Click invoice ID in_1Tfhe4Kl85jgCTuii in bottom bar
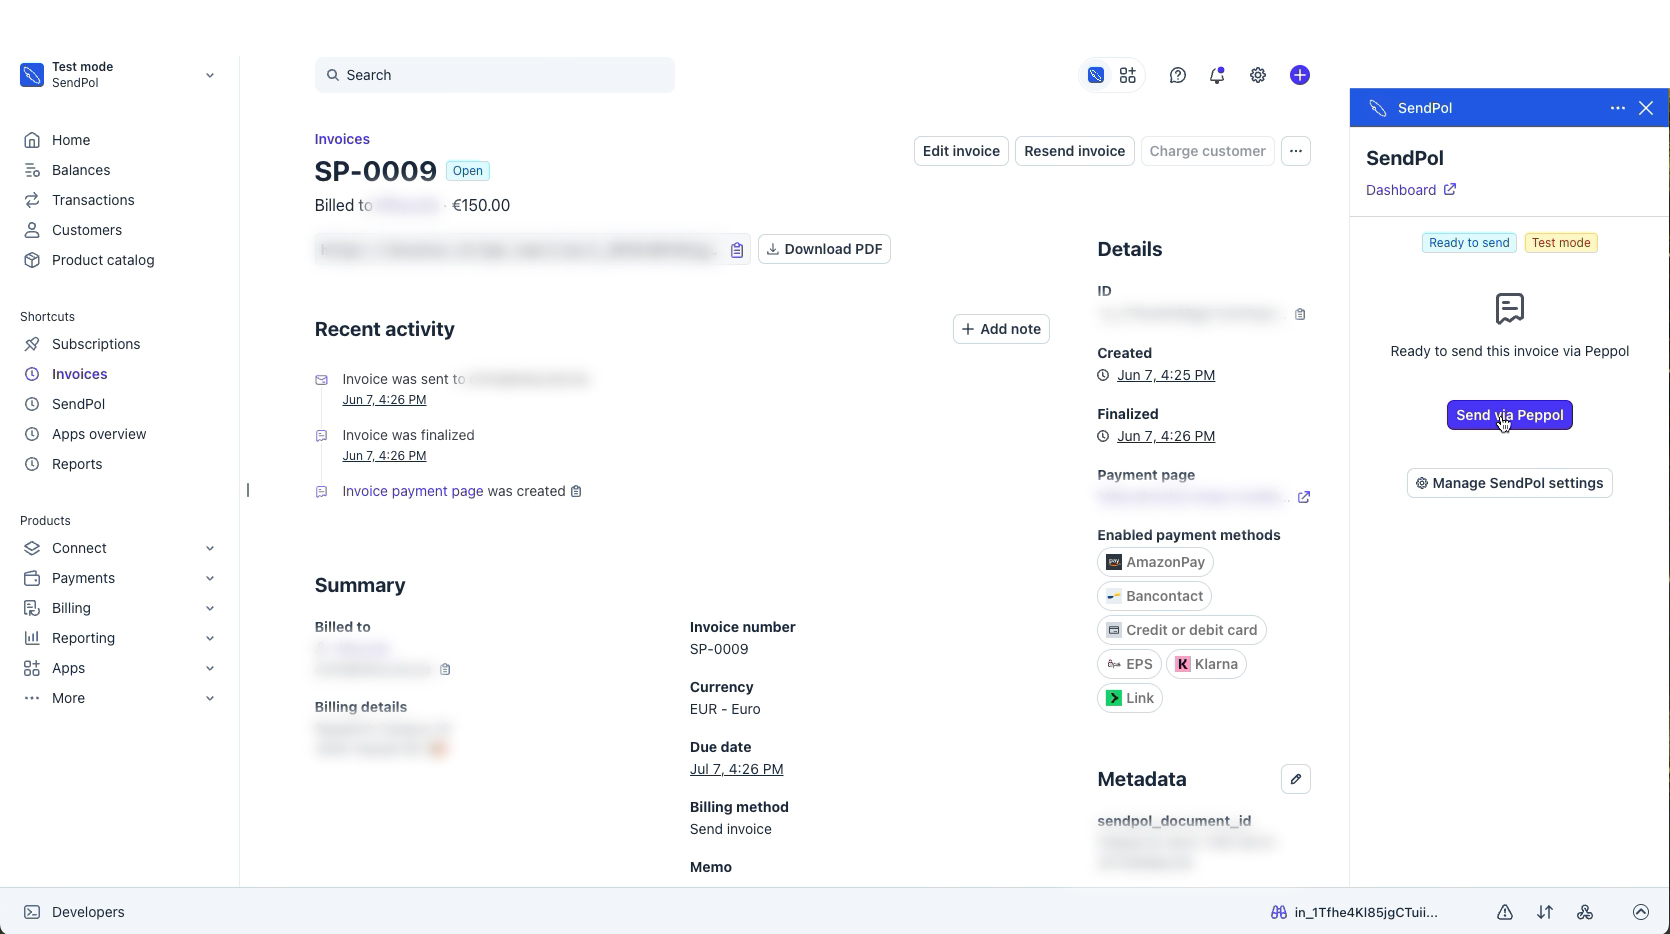1670x934 pixels. [x=1365, y=912]
